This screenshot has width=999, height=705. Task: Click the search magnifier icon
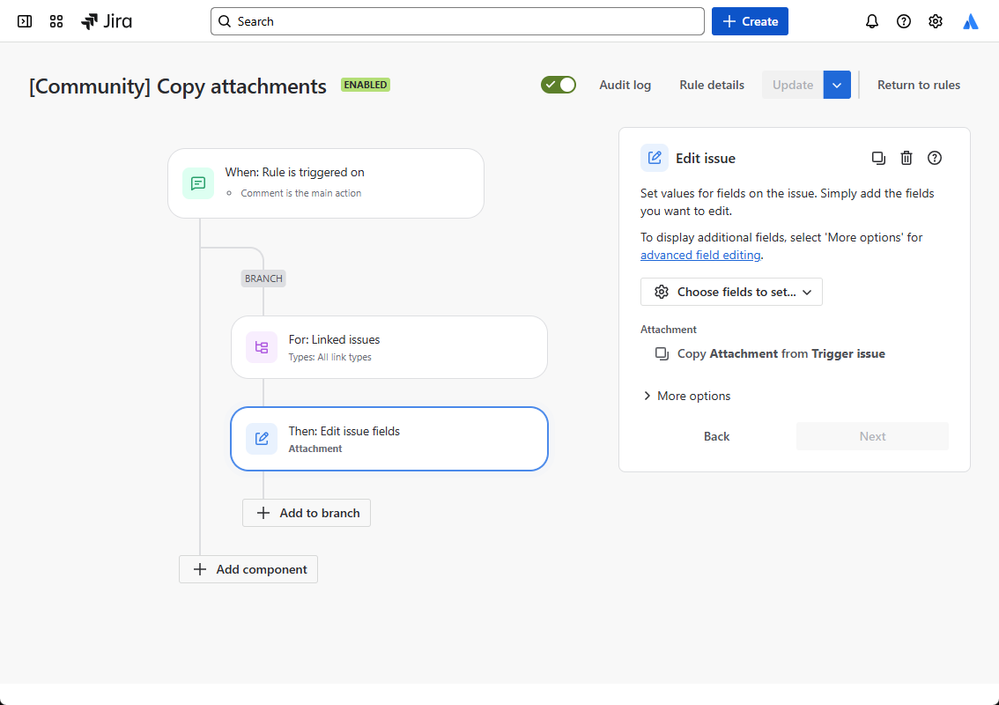224,22
